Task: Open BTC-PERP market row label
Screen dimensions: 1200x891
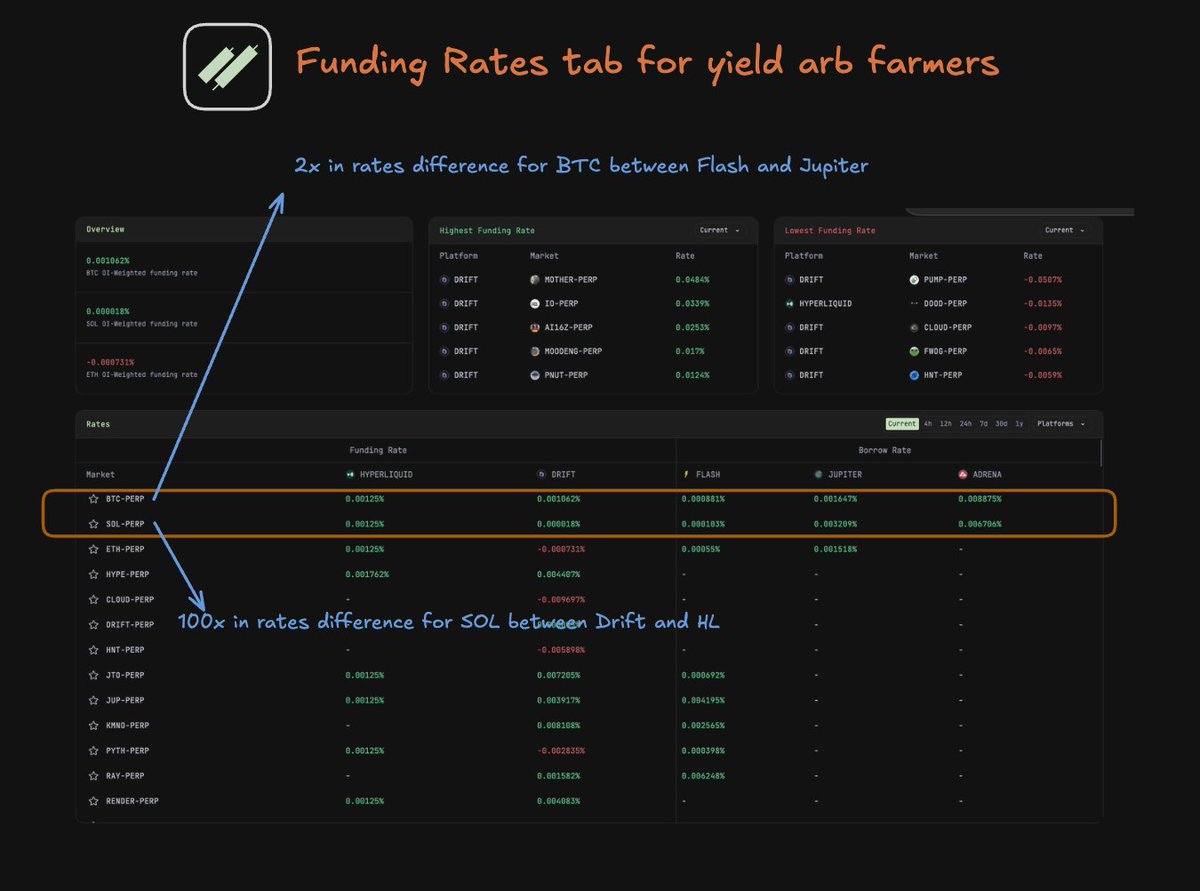Action: tap(125, 498)
